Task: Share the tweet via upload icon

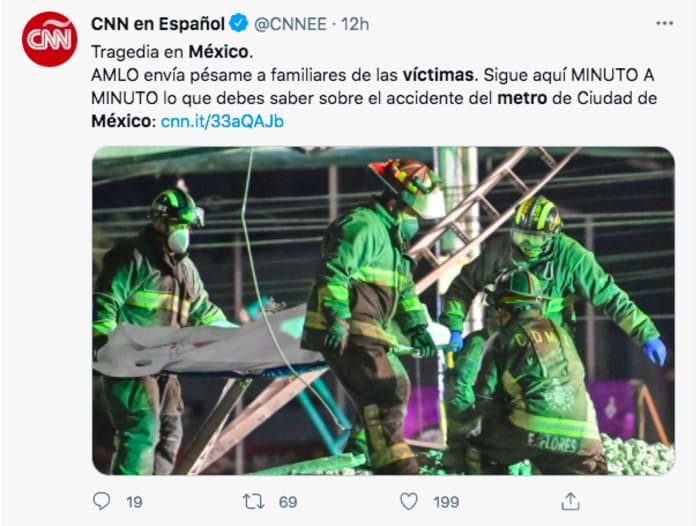Action: [x=571, y=501]
